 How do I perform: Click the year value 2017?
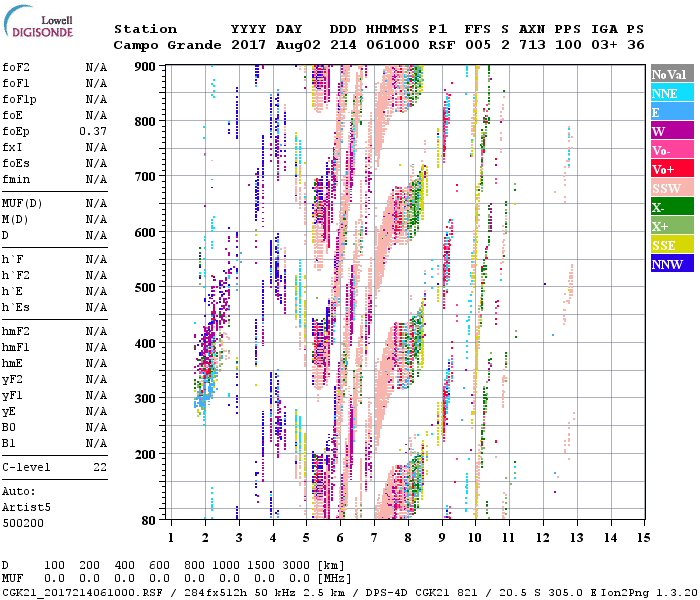(x=248, y=45)
